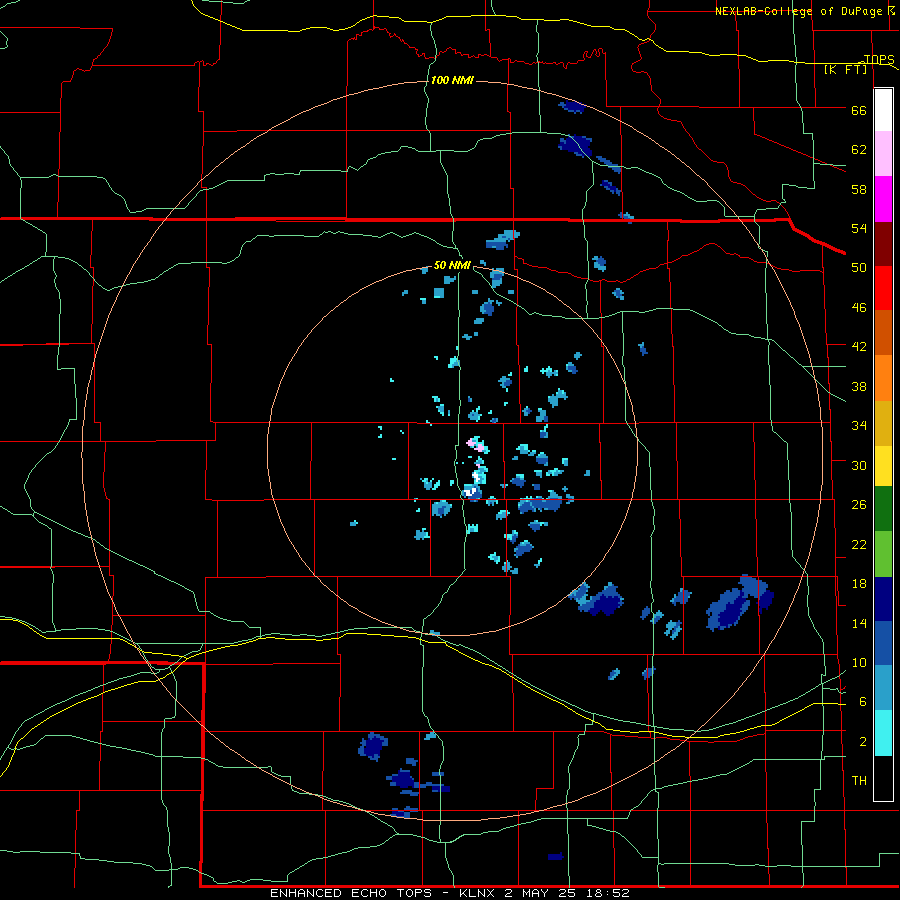The image size is (900, 900).
Task: Pick the bright red legend swatch
Action: tap(883, 288)
